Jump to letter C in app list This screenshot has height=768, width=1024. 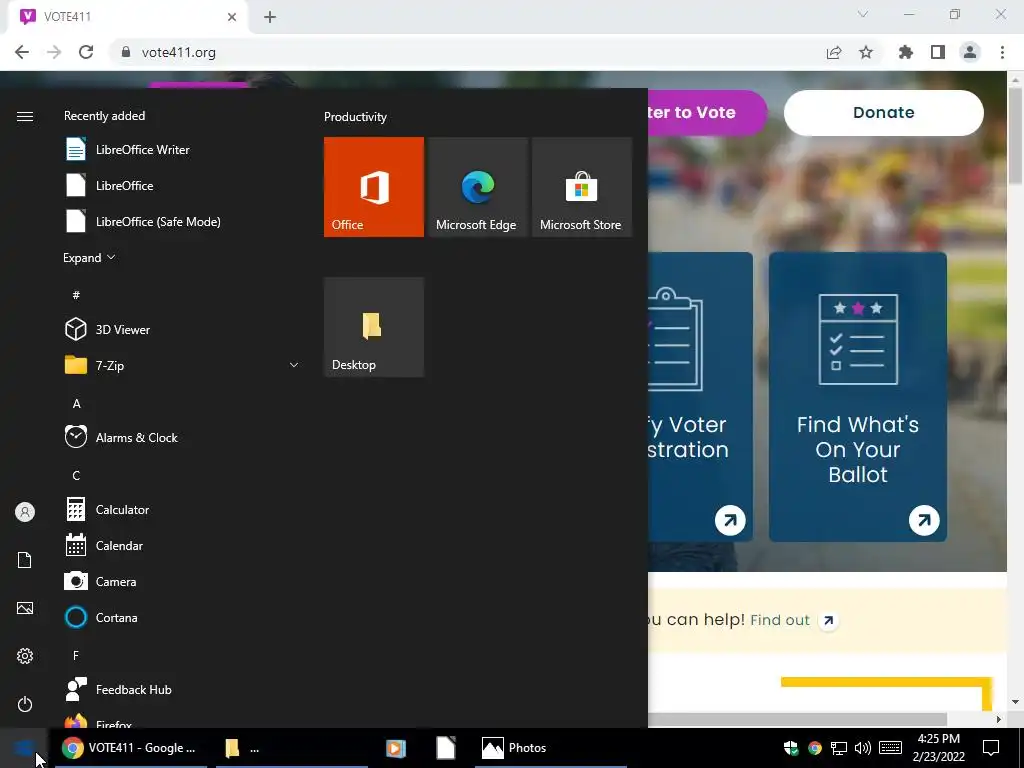point(76,475)
